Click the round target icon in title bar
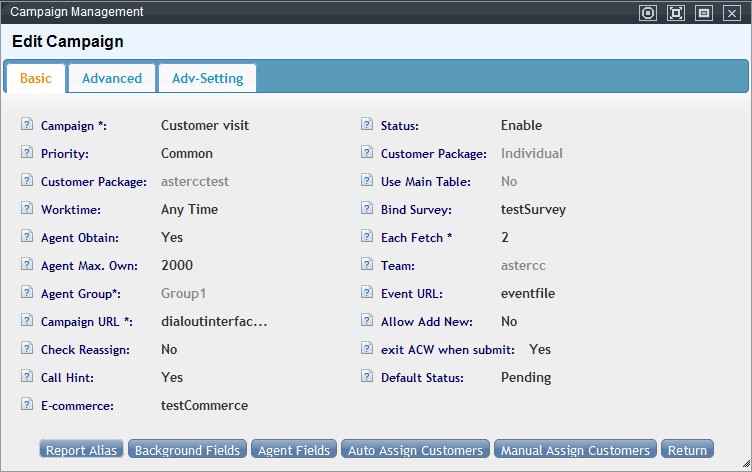Image resolution: width=752 pixels, height=472 pixels. click(648, 13)
